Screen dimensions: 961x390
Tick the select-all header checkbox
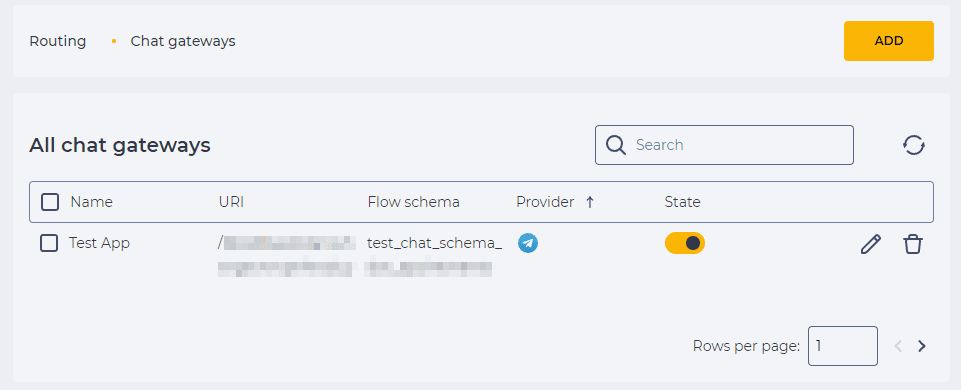[50, 202]
